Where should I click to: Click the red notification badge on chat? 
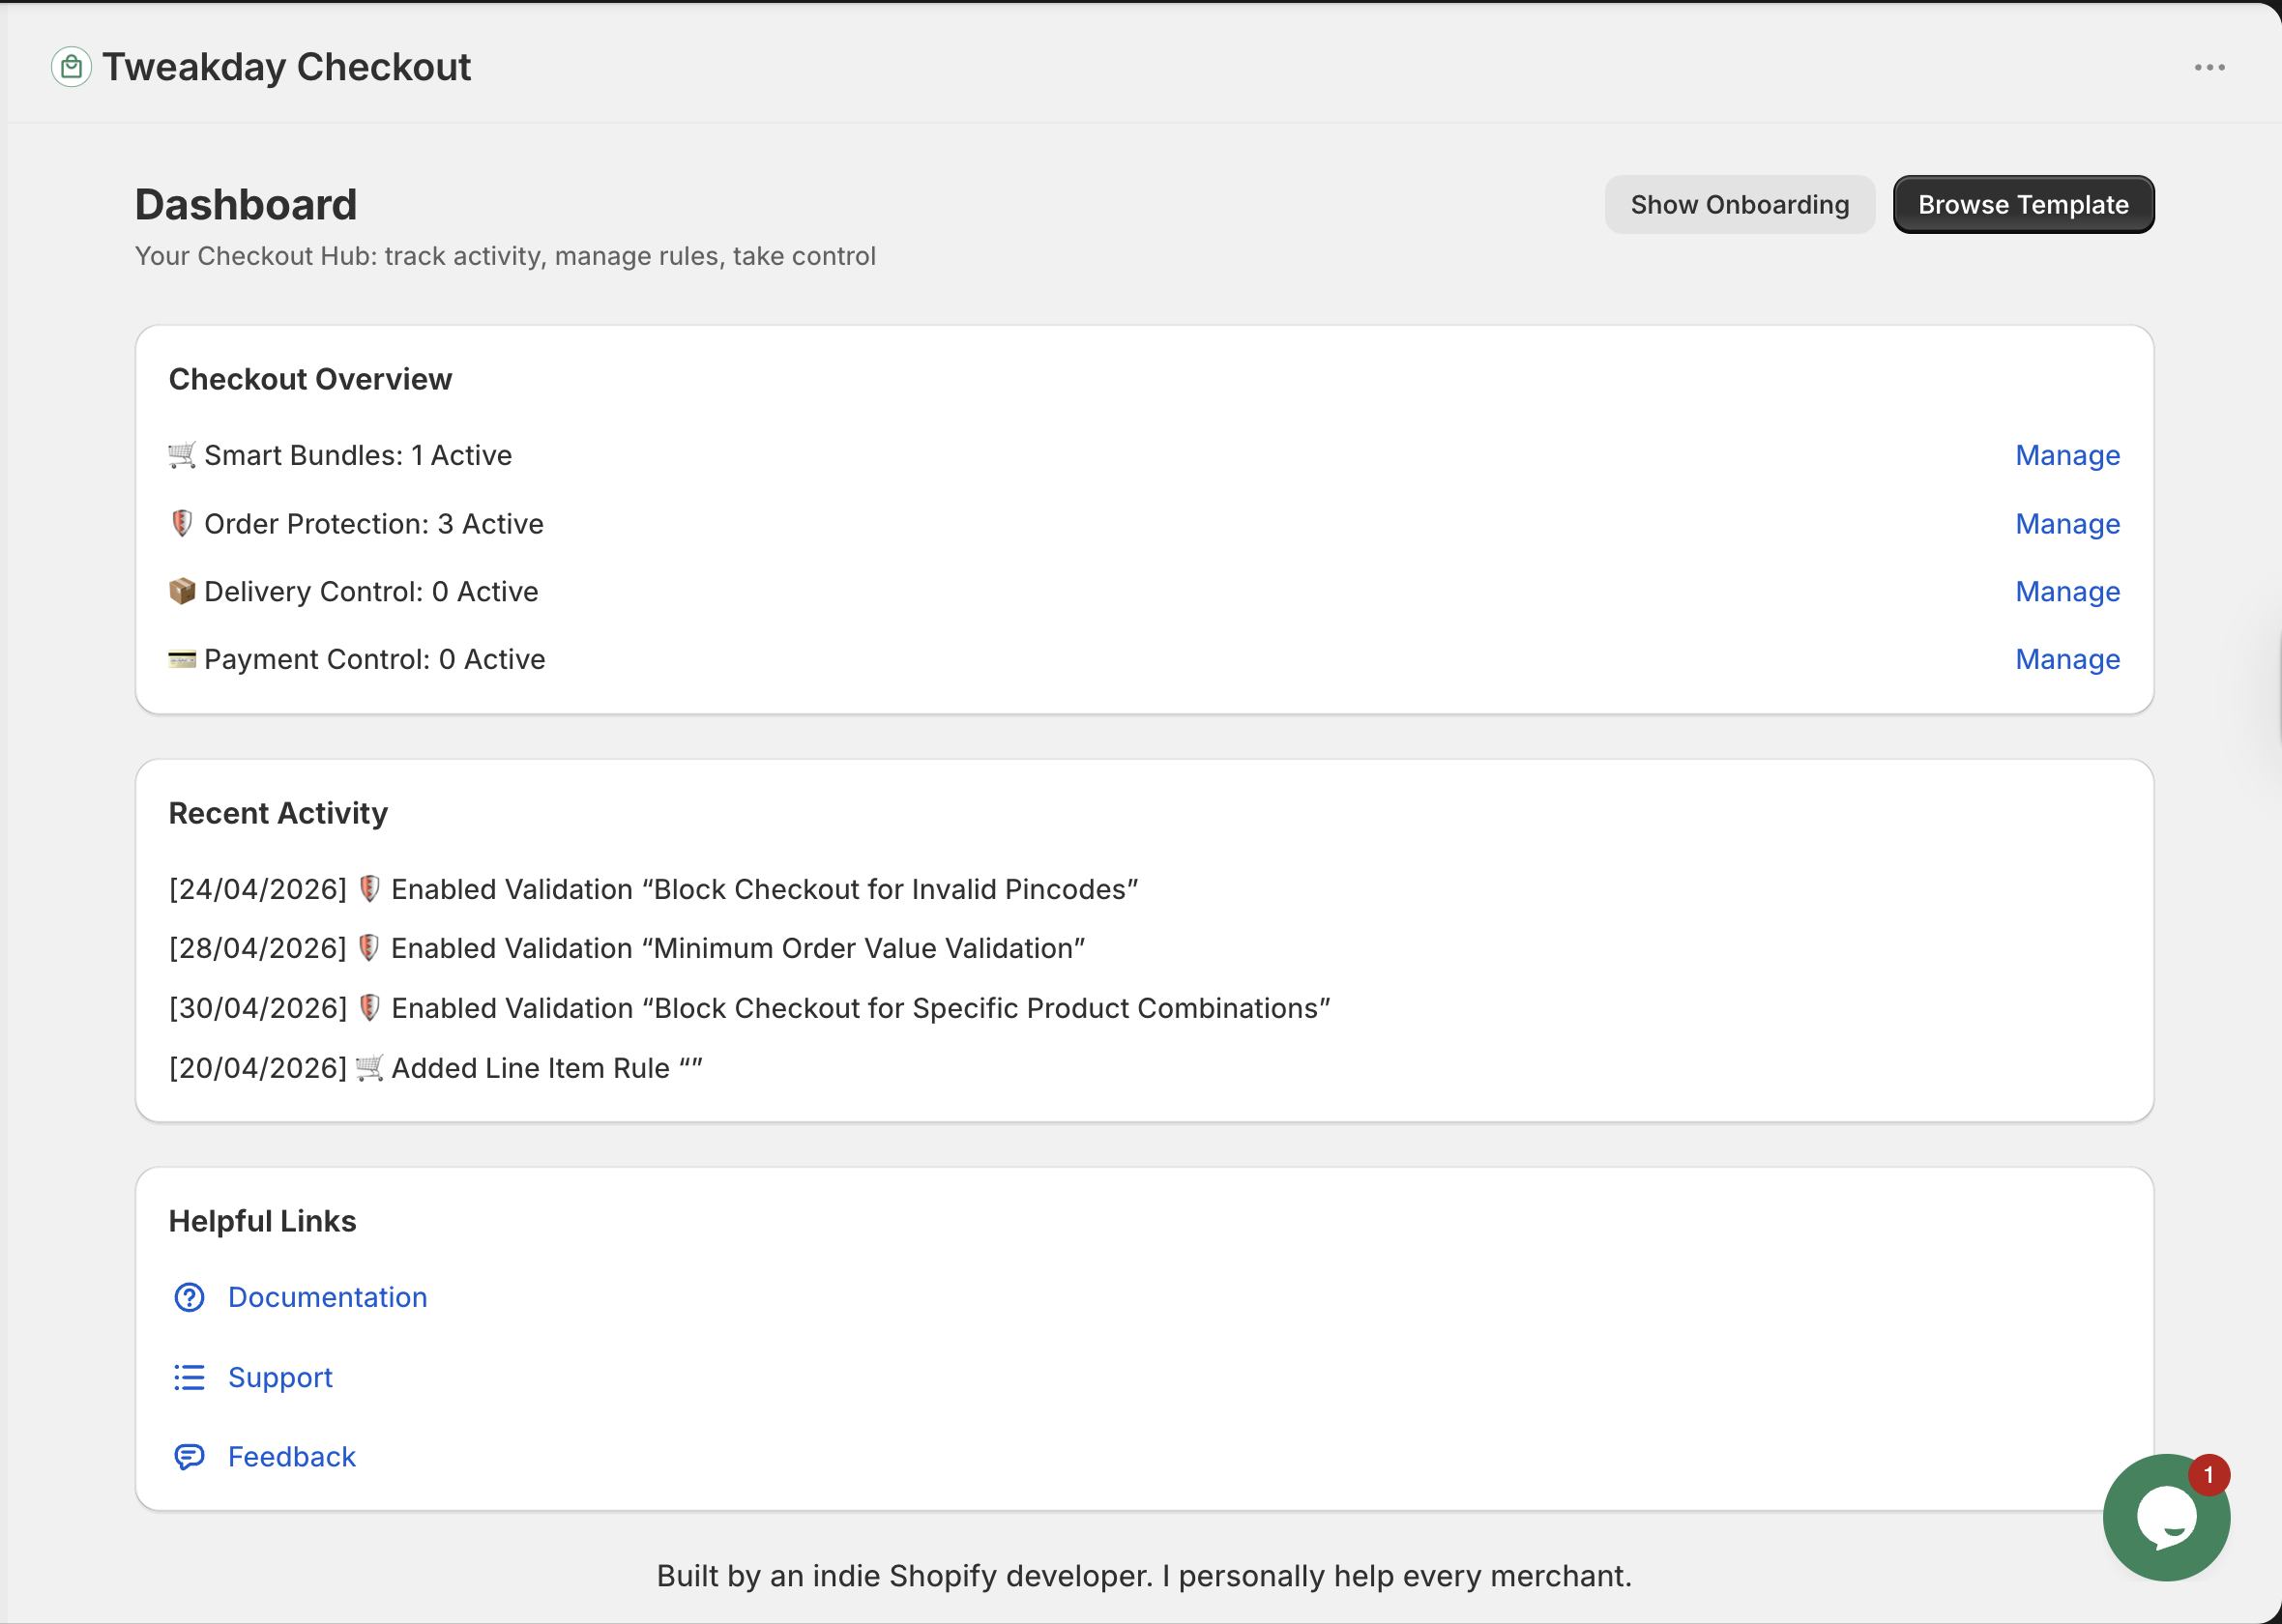(x=2208, y=1475)
